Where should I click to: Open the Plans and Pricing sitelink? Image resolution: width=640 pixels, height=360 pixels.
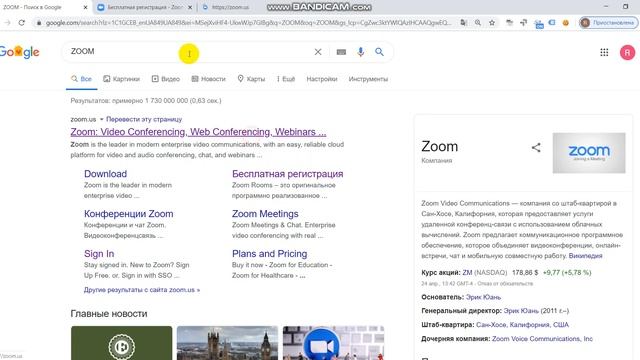pyautogui.click(x=269, y=253)
